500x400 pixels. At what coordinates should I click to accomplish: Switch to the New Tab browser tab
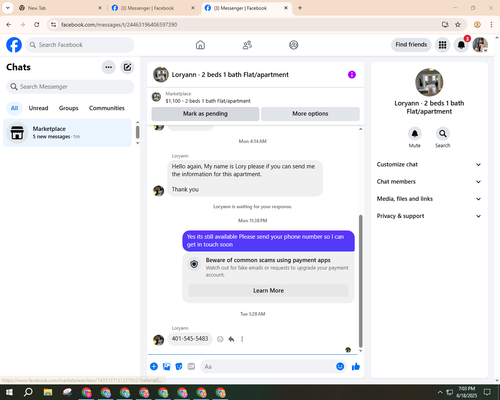[60, 8]
